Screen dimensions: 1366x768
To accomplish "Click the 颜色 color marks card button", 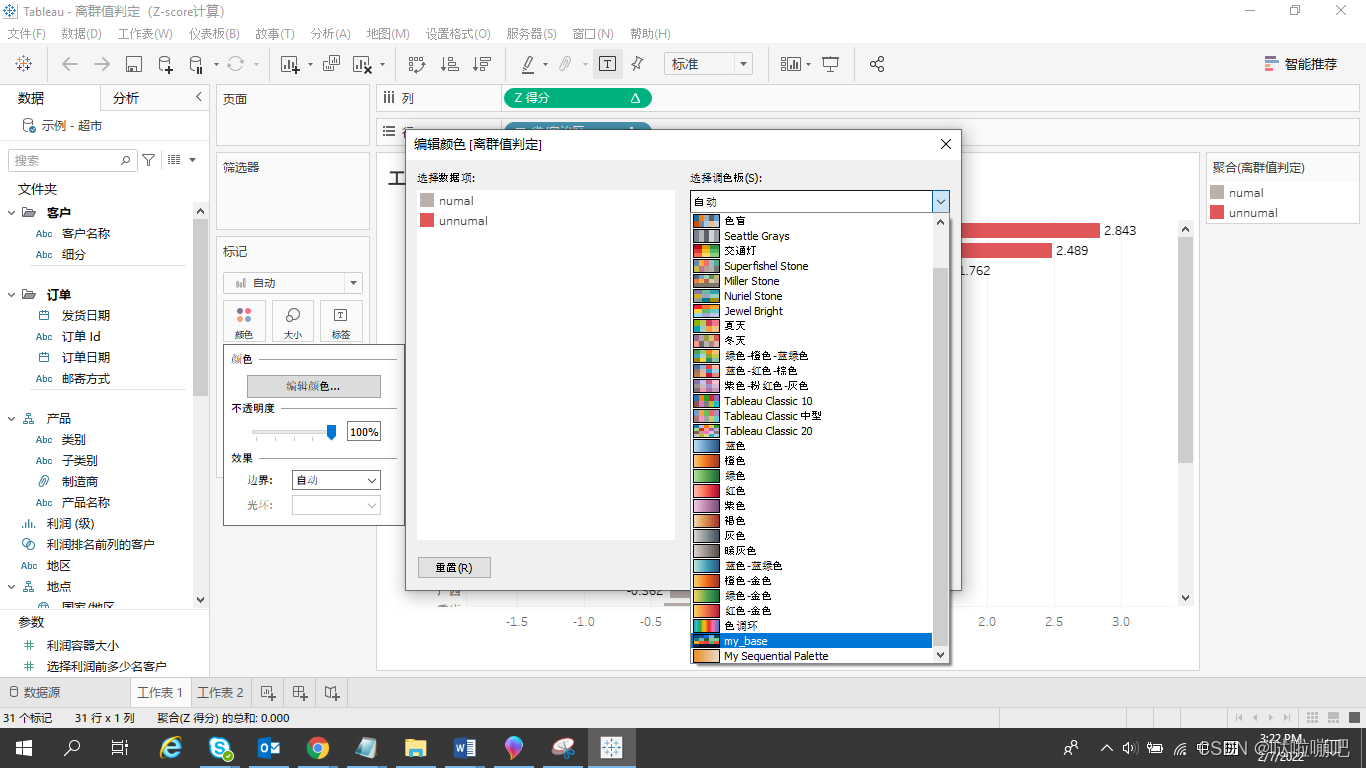I will (244, 322).
